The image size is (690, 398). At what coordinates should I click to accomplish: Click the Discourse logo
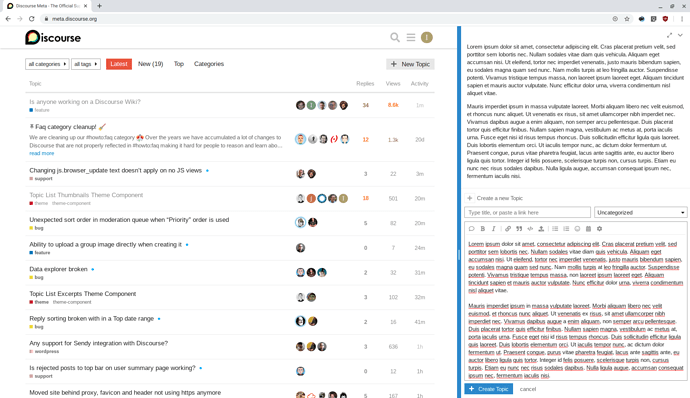coord(53,37)
